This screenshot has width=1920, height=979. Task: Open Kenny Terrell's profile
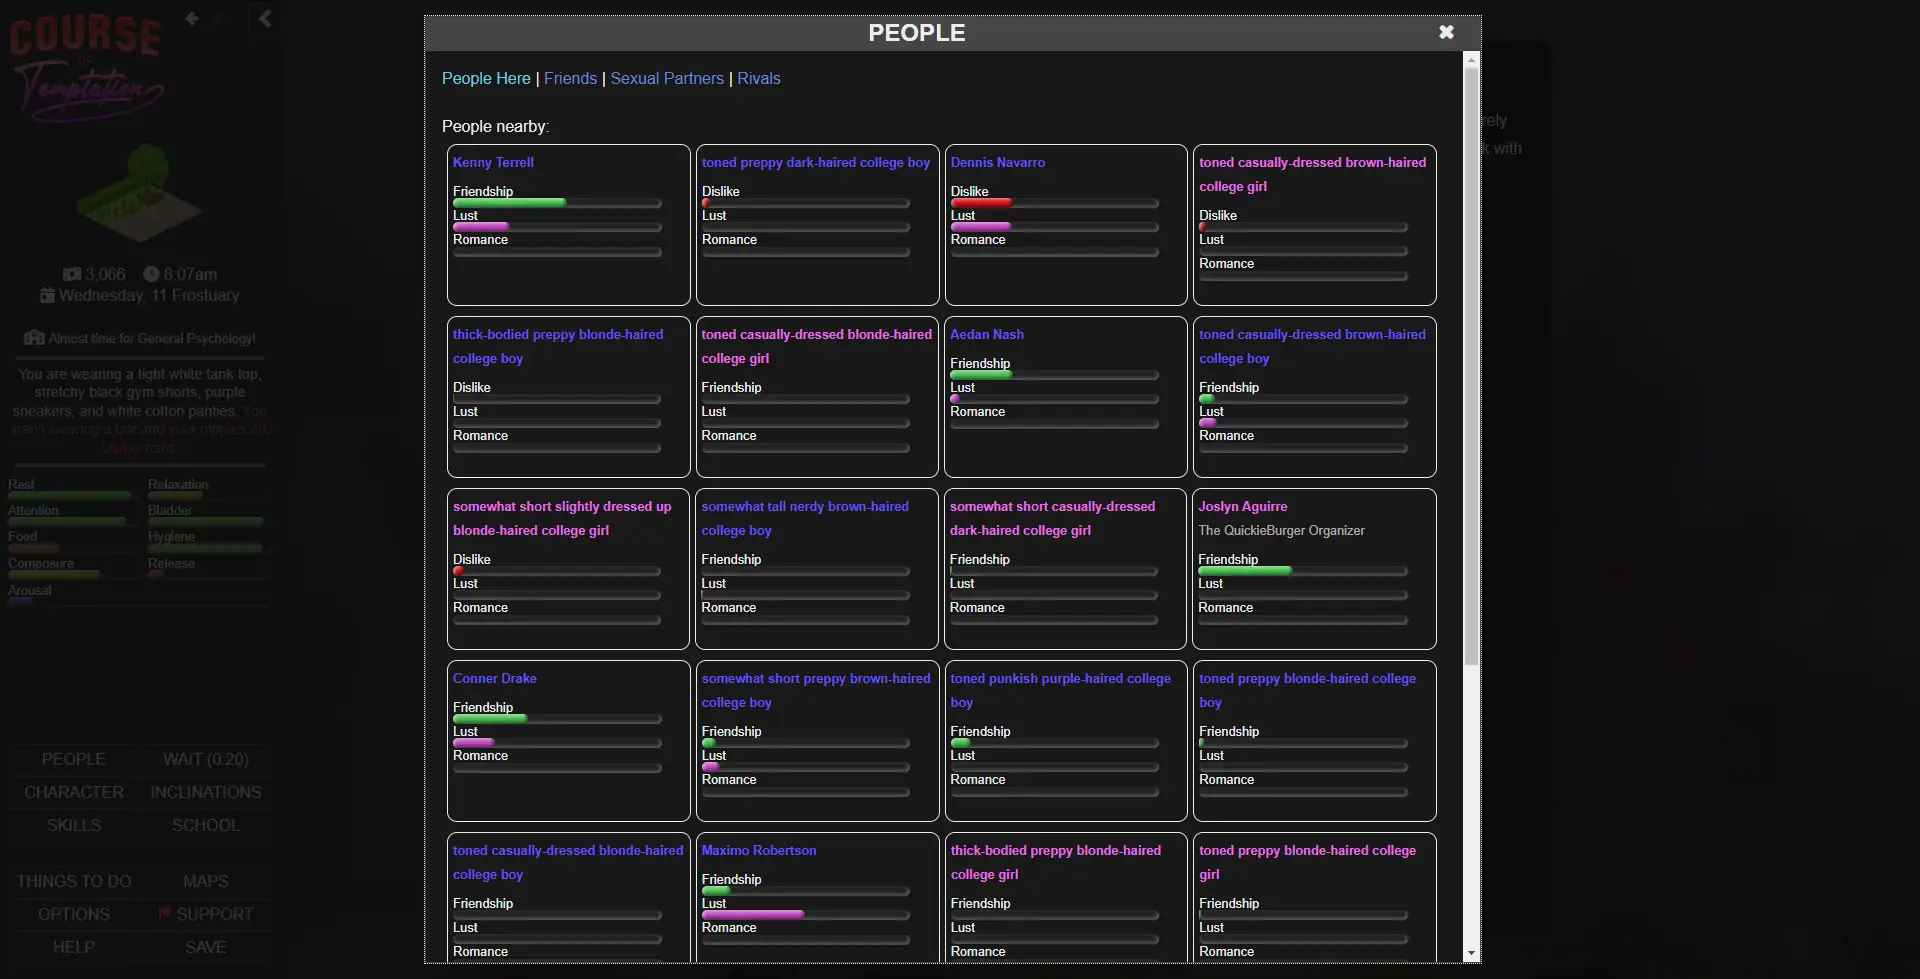click(x=493, y=162)
